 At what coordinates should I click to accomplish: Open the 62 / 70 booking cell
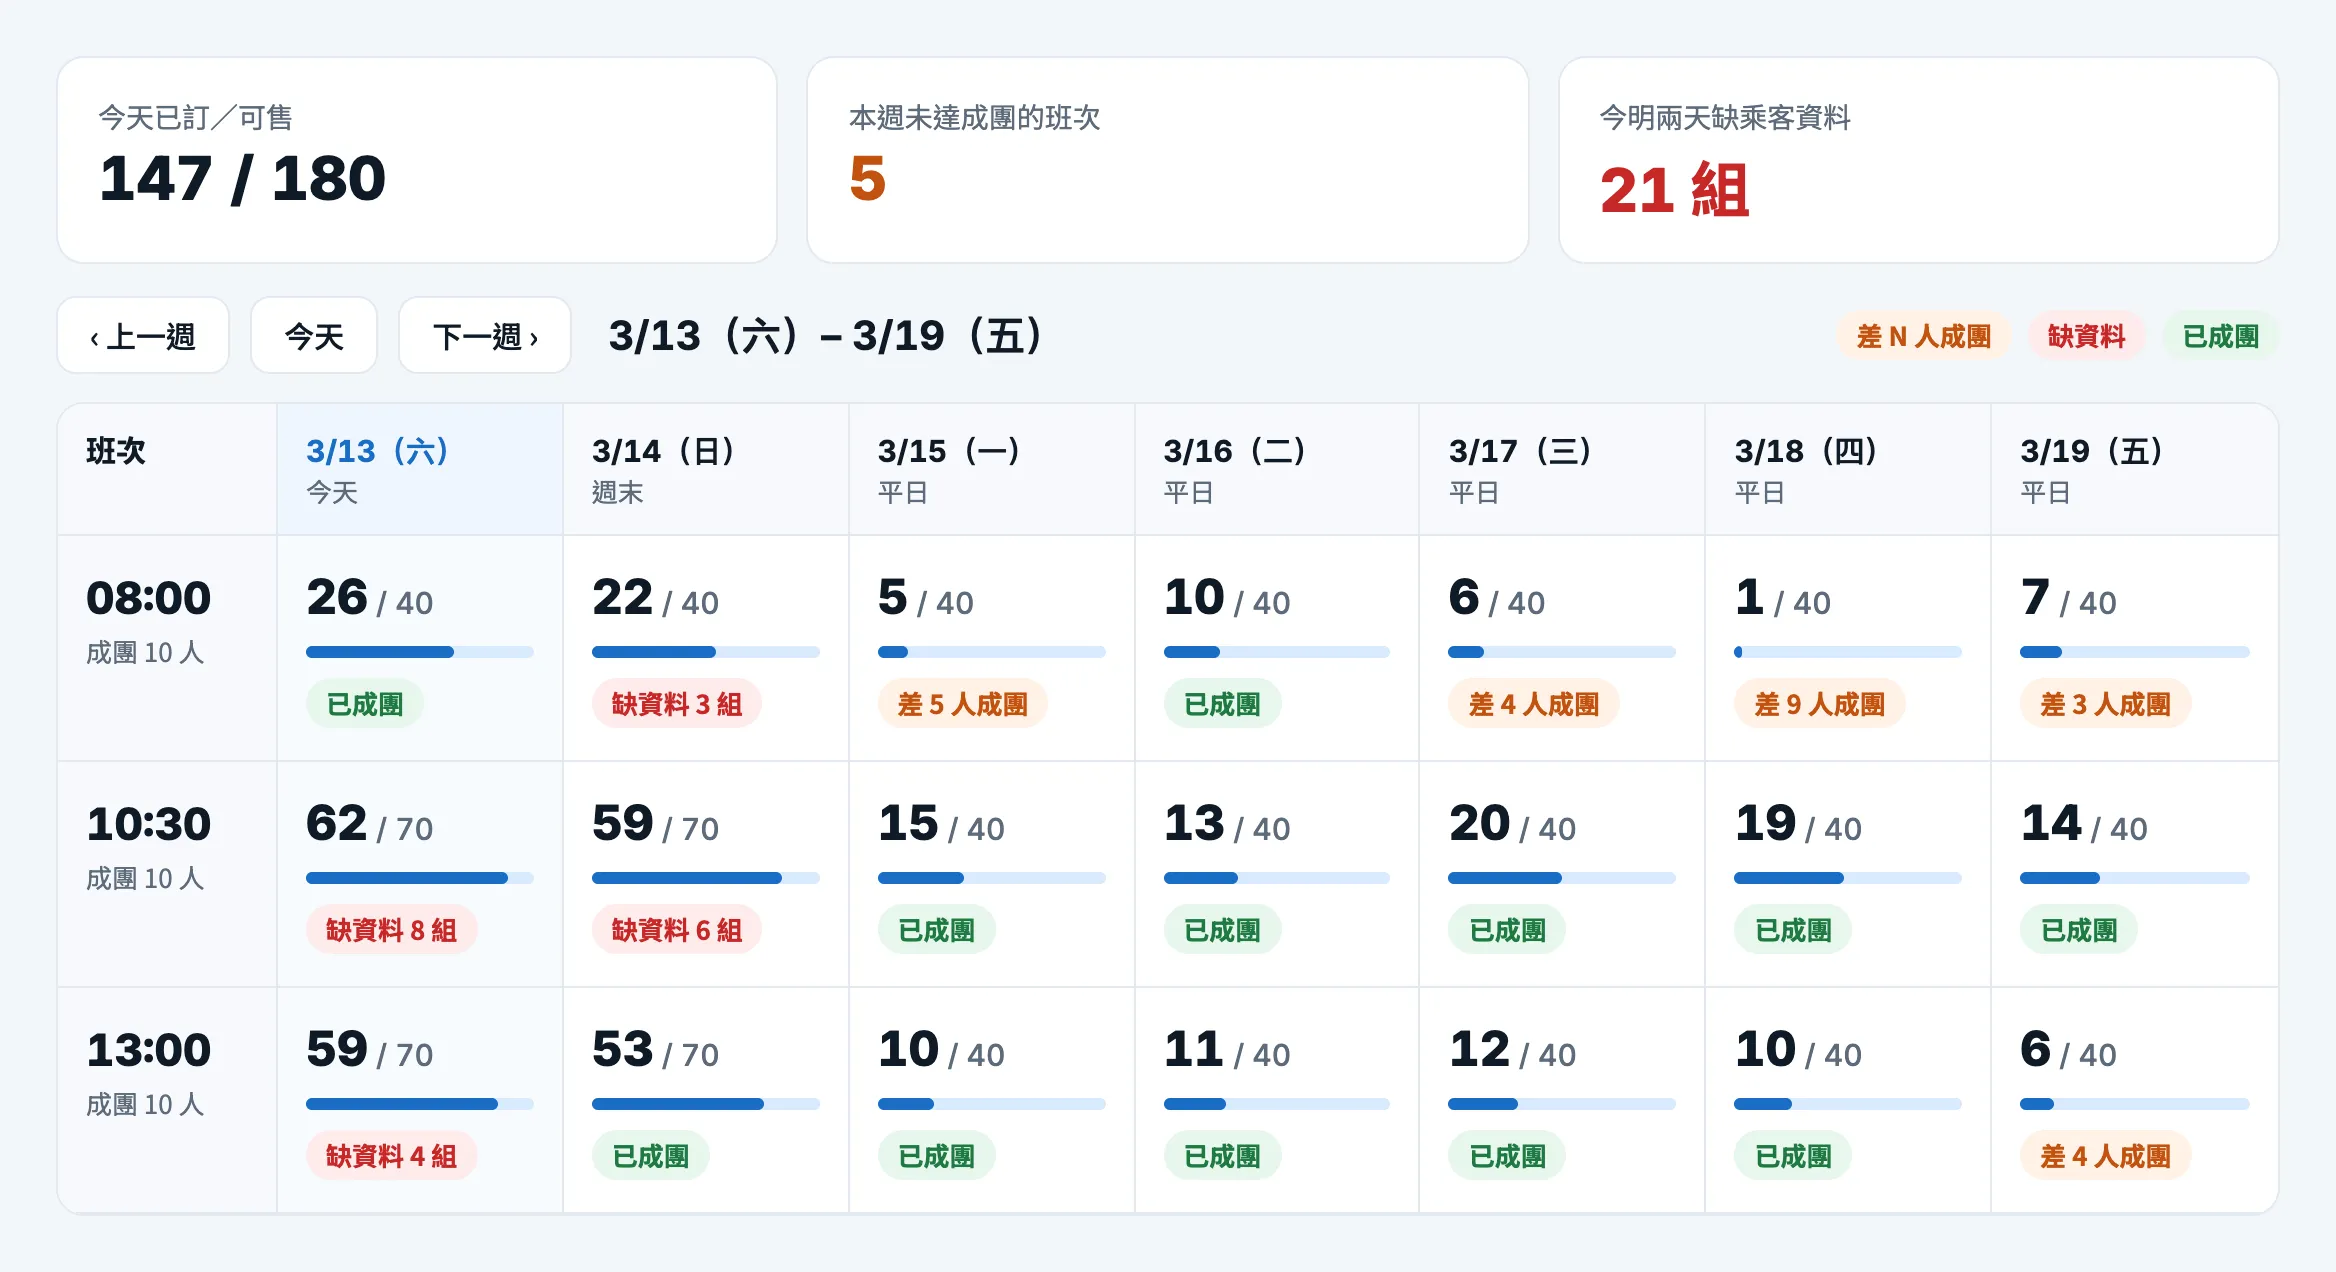click(x=420, y=874)
